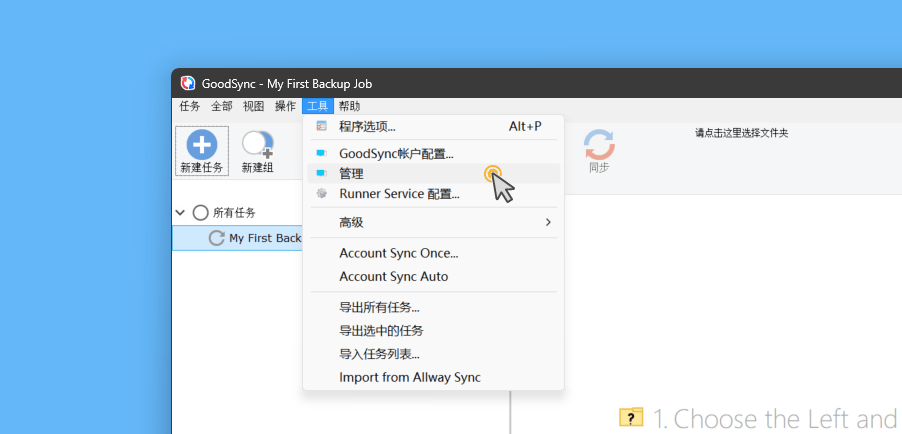The height and width of the screenshot is (434, 902).
Task: Click the gear icon beside Runner Service 配置
Action: 321,194
